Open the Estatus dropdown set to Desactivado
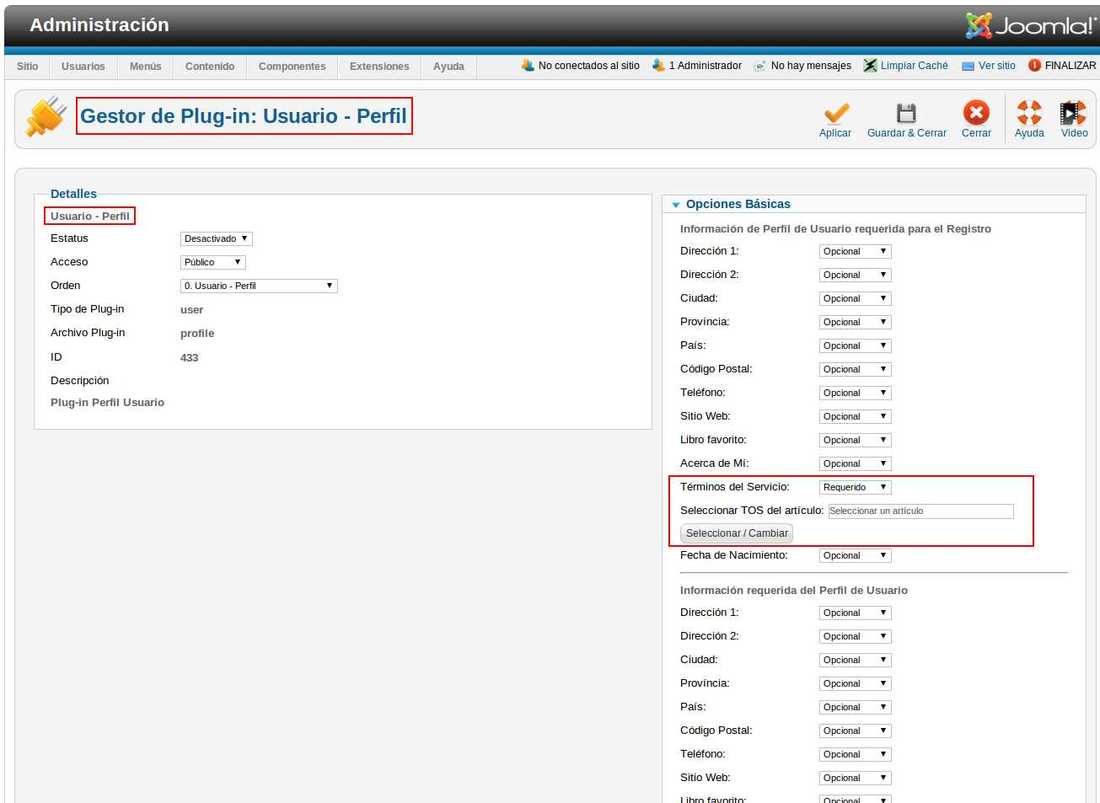 [216, 239]
